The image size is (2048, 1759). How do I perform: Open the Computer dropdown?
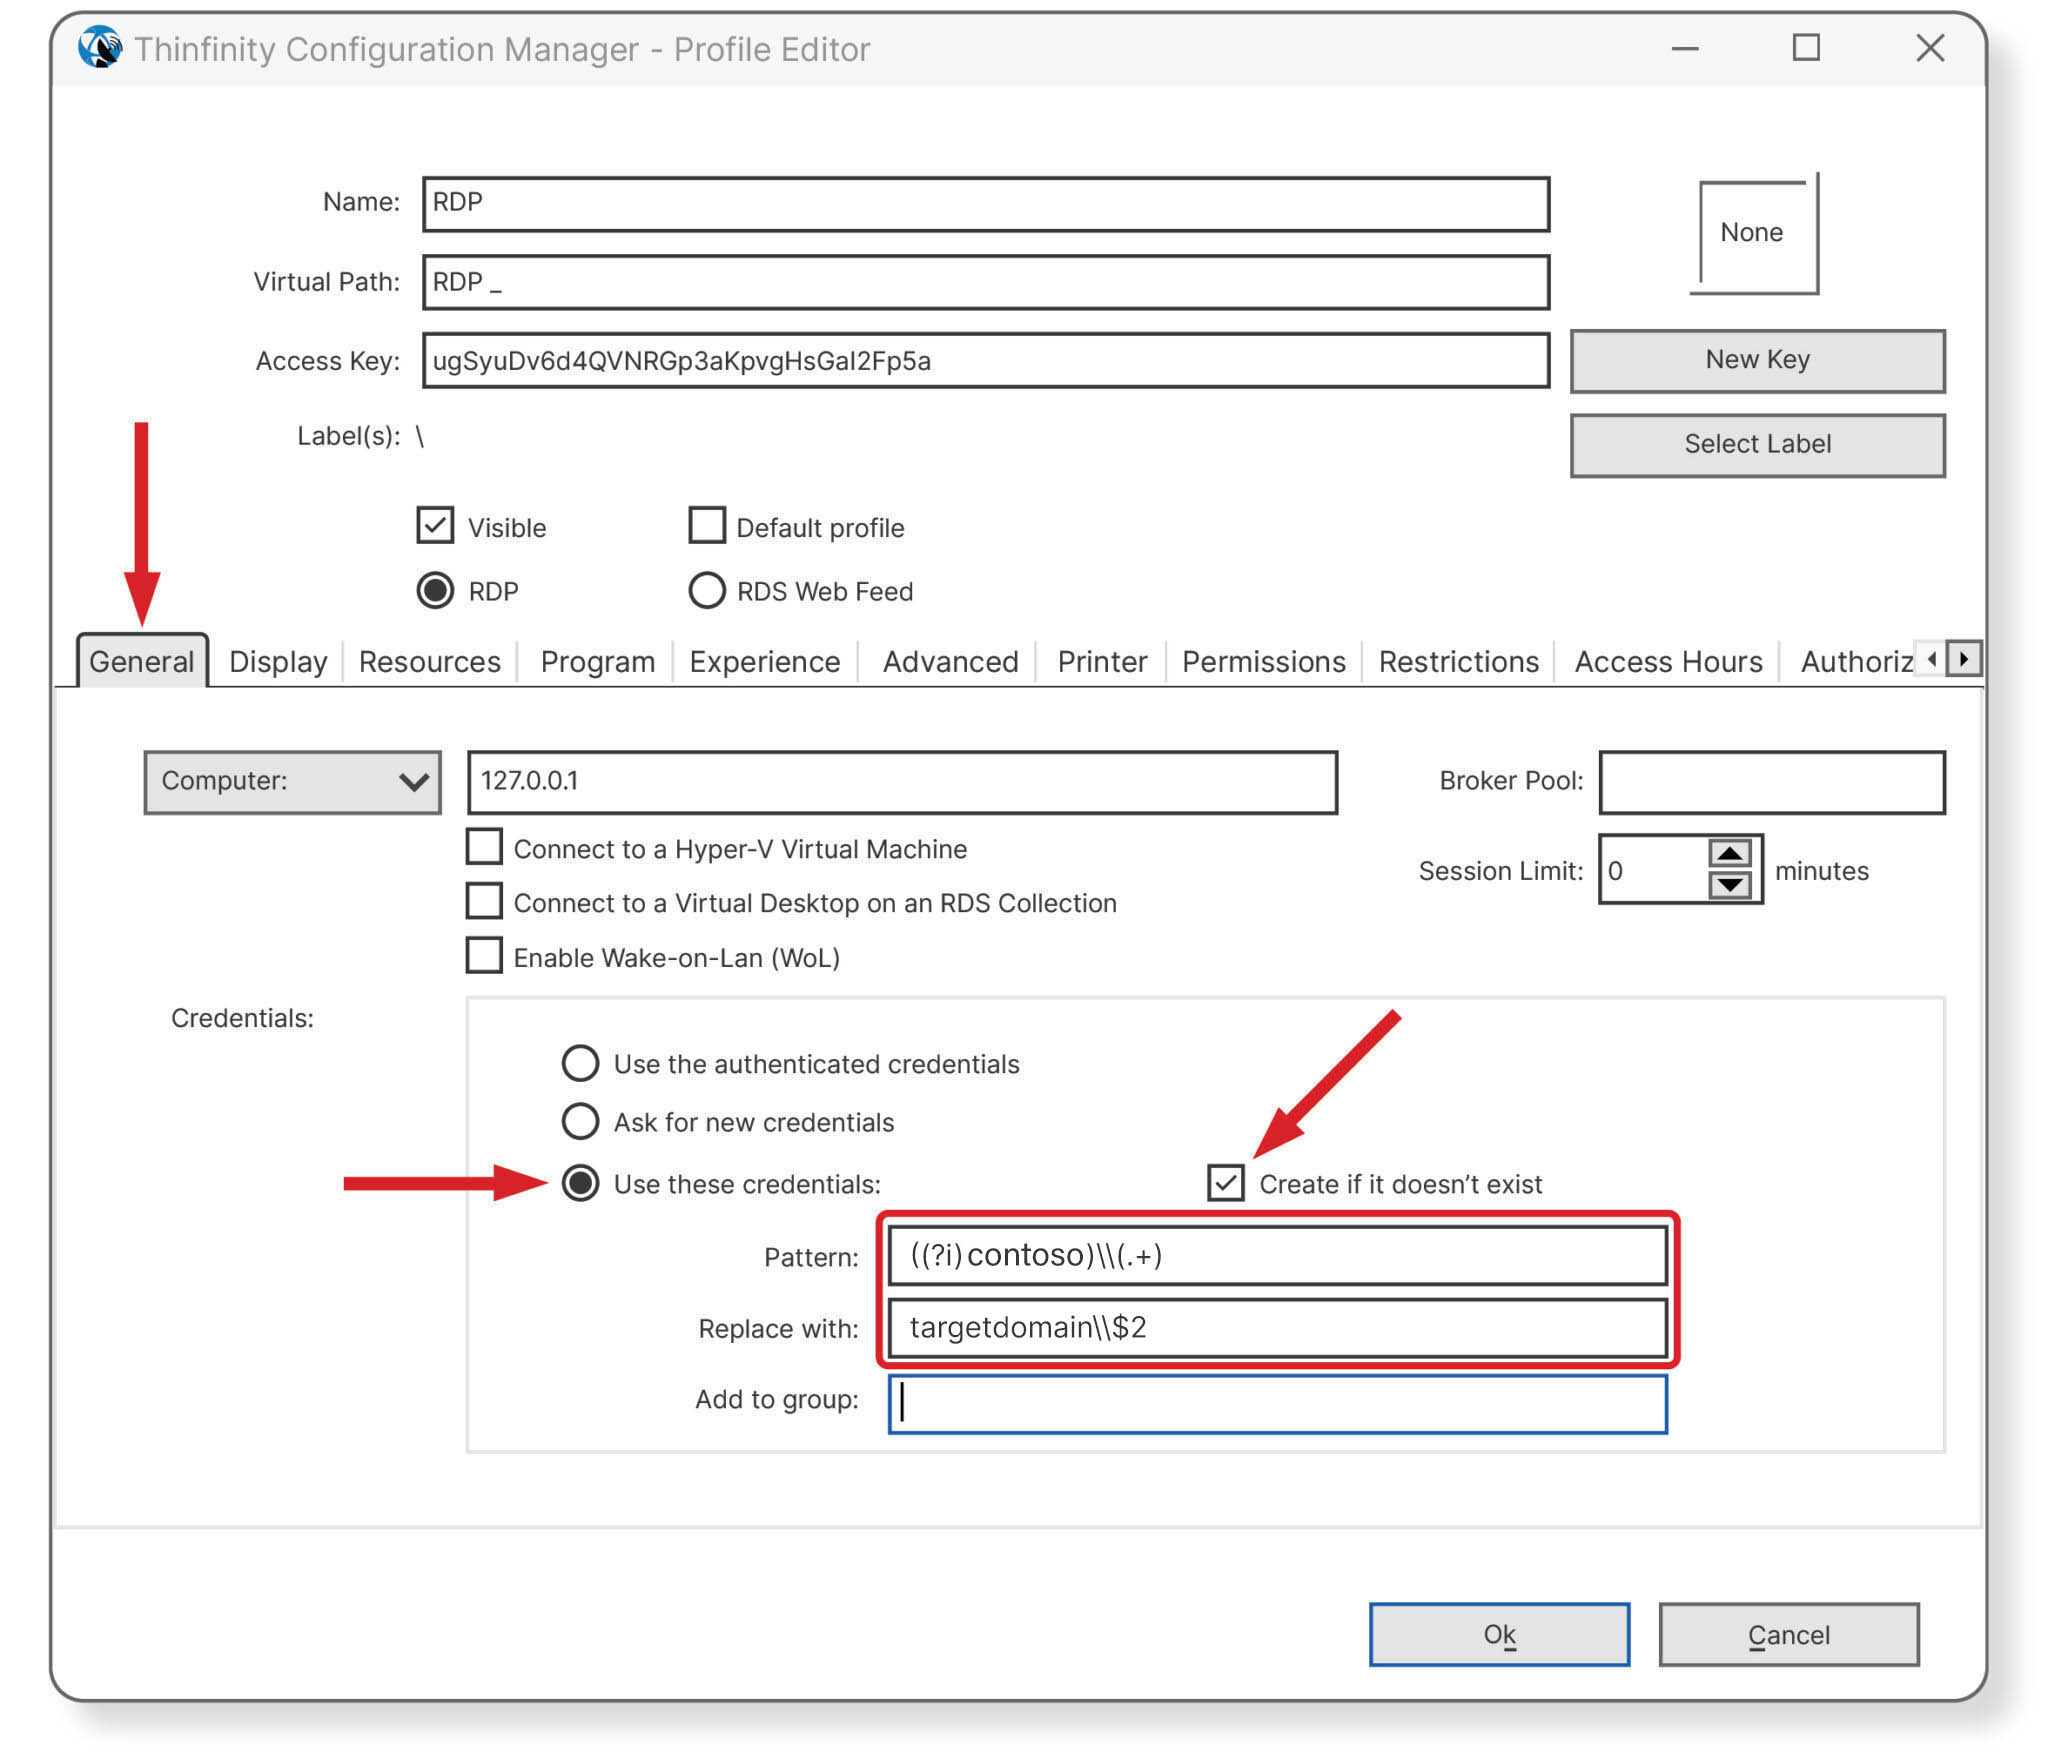click(x=293, y=781)
